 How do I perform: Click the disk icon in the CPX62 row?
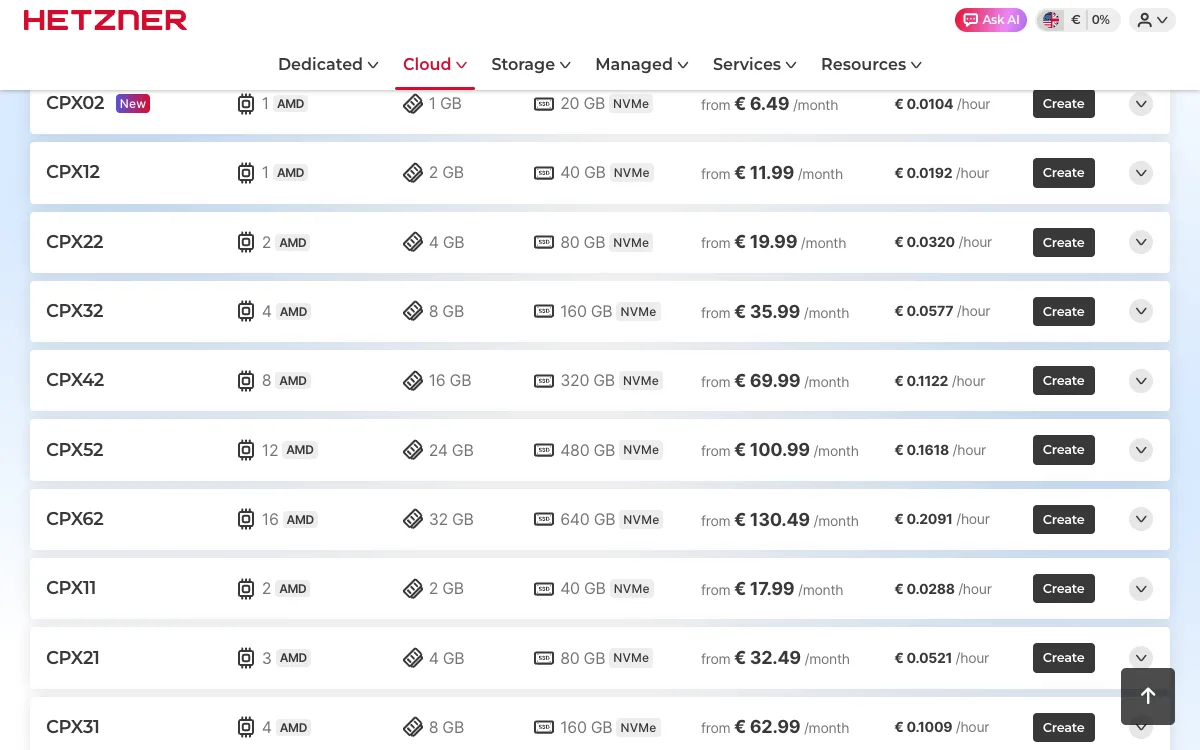click(x=544, y=520)
